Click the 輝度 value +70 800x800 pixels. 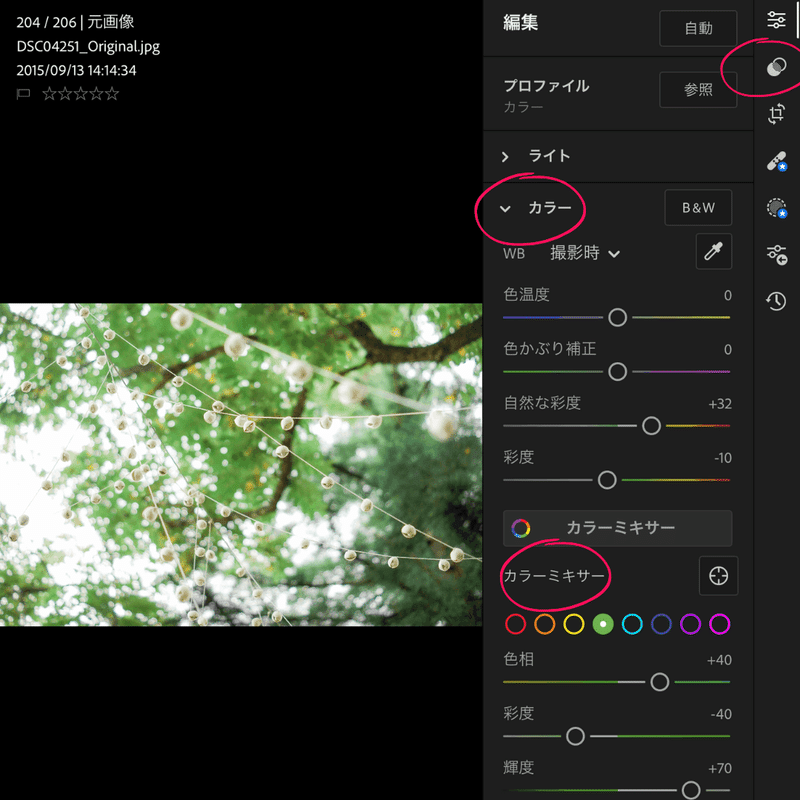720,768
